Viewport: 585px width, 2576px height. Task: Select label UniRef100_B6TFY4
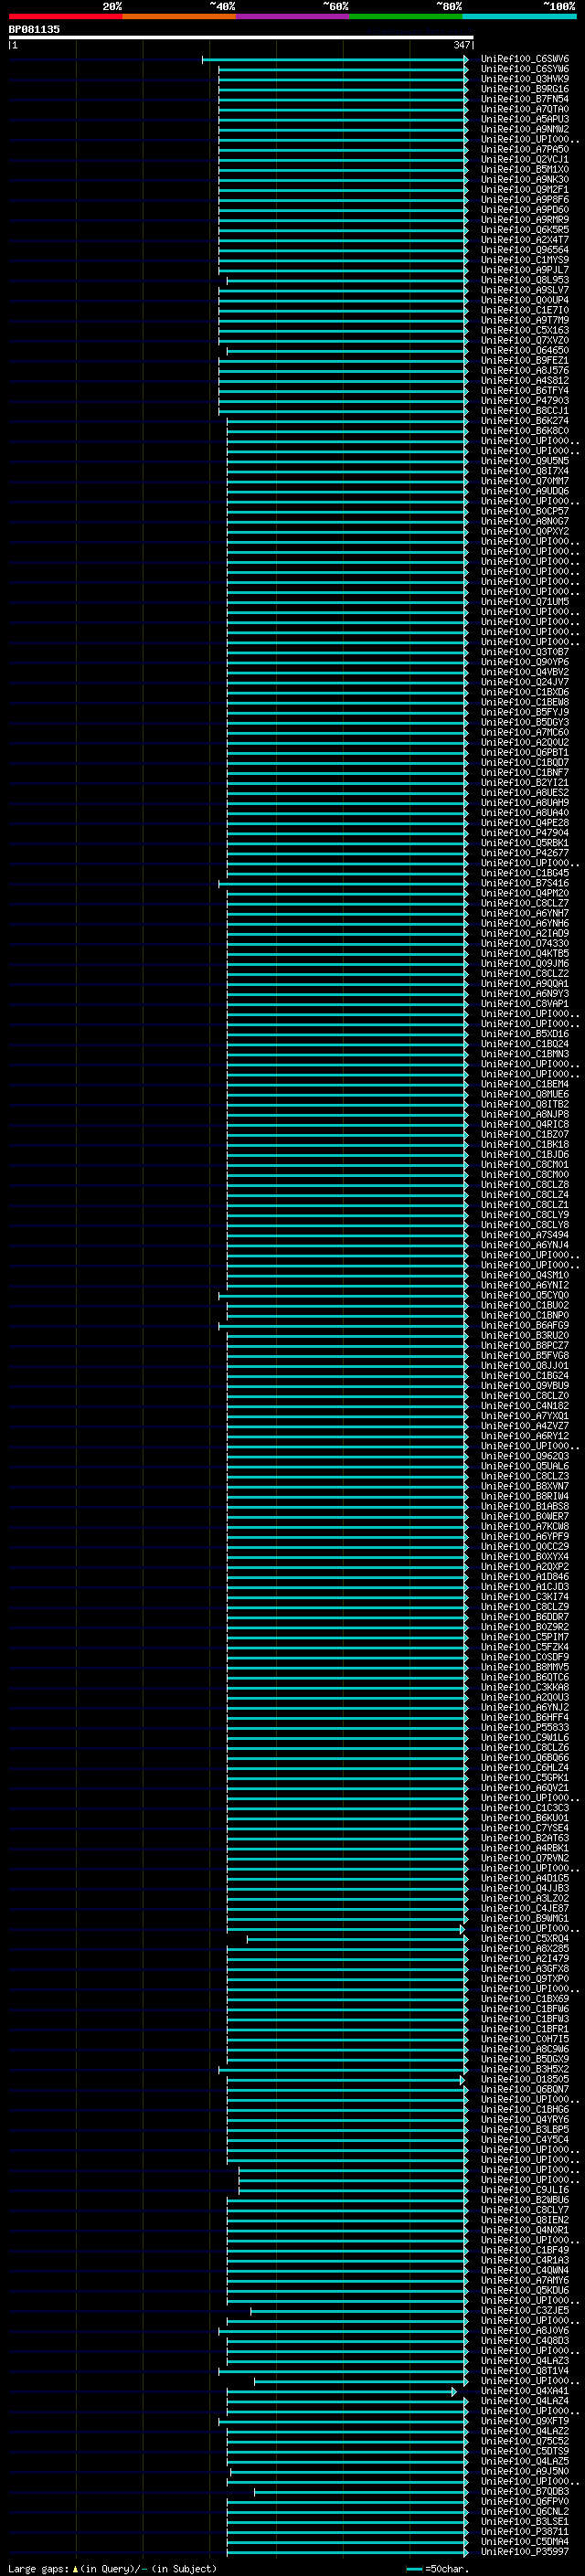tap(524, 391)
